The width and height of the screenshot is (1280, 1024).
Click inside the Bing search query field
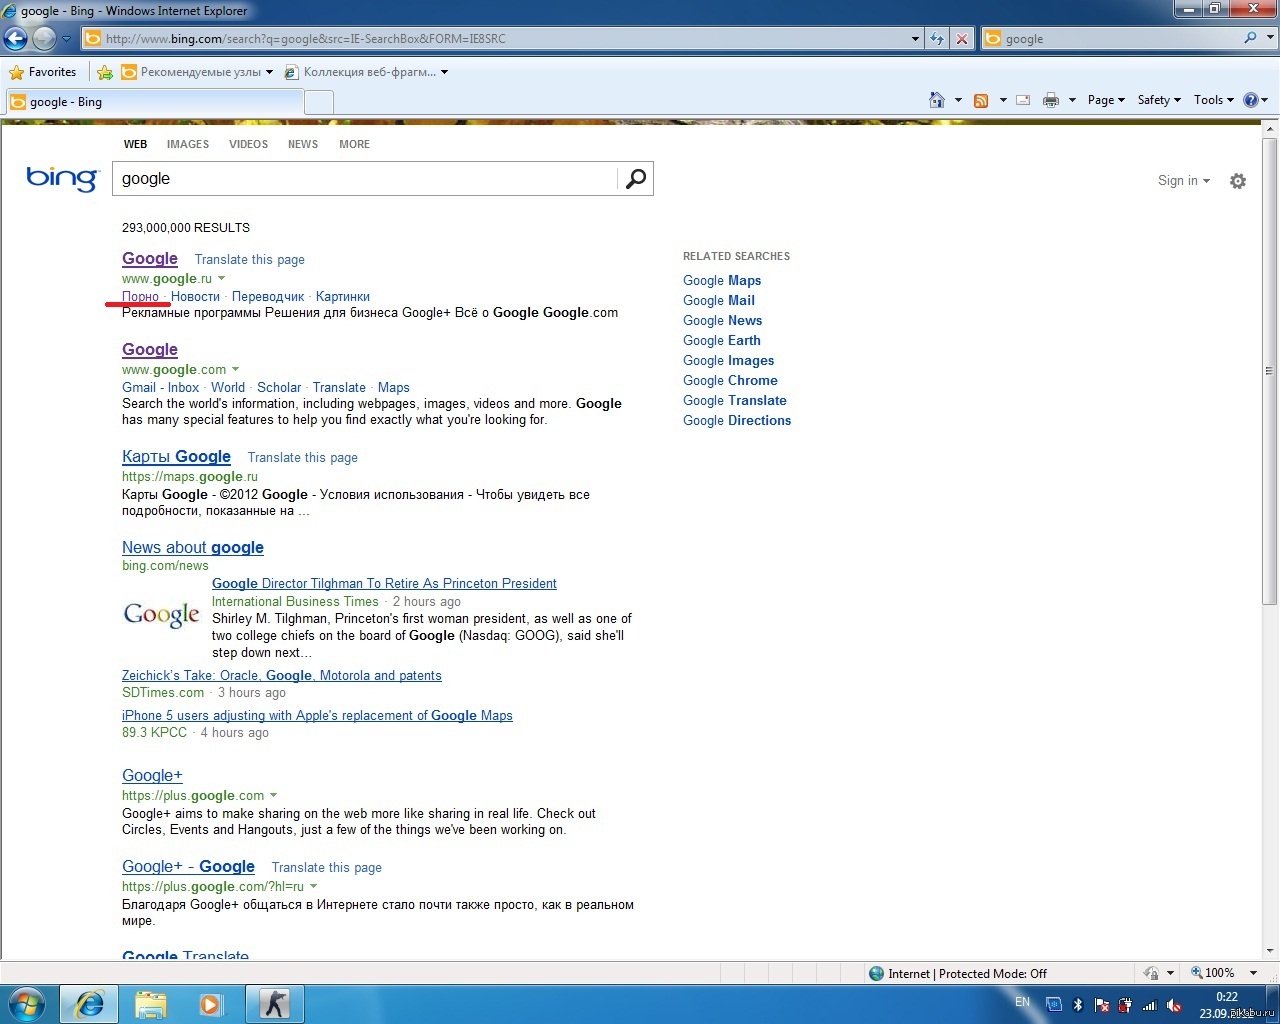click(365, 179)
